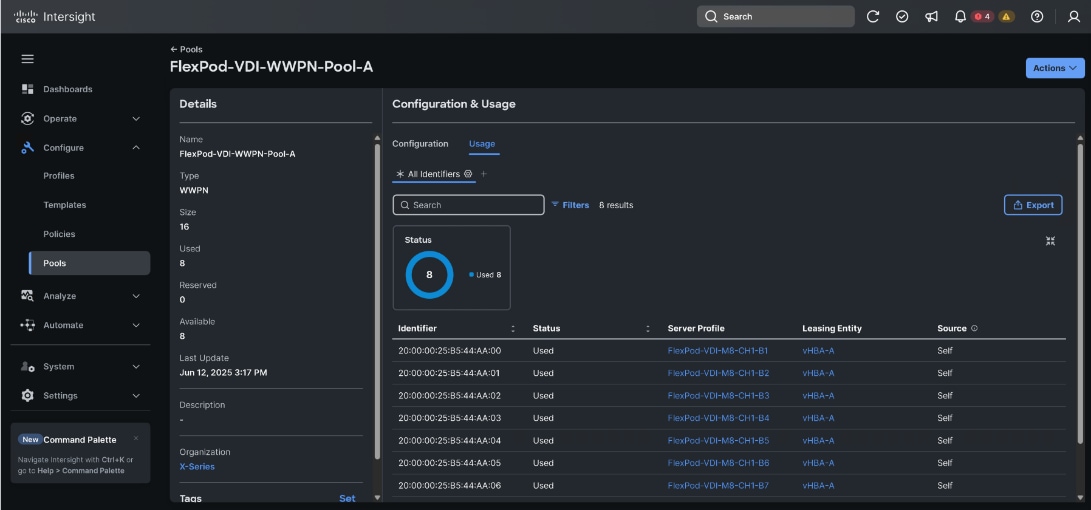Click the Operate sidebar icon
This screenshot has height=510, width=1091.
28,118
